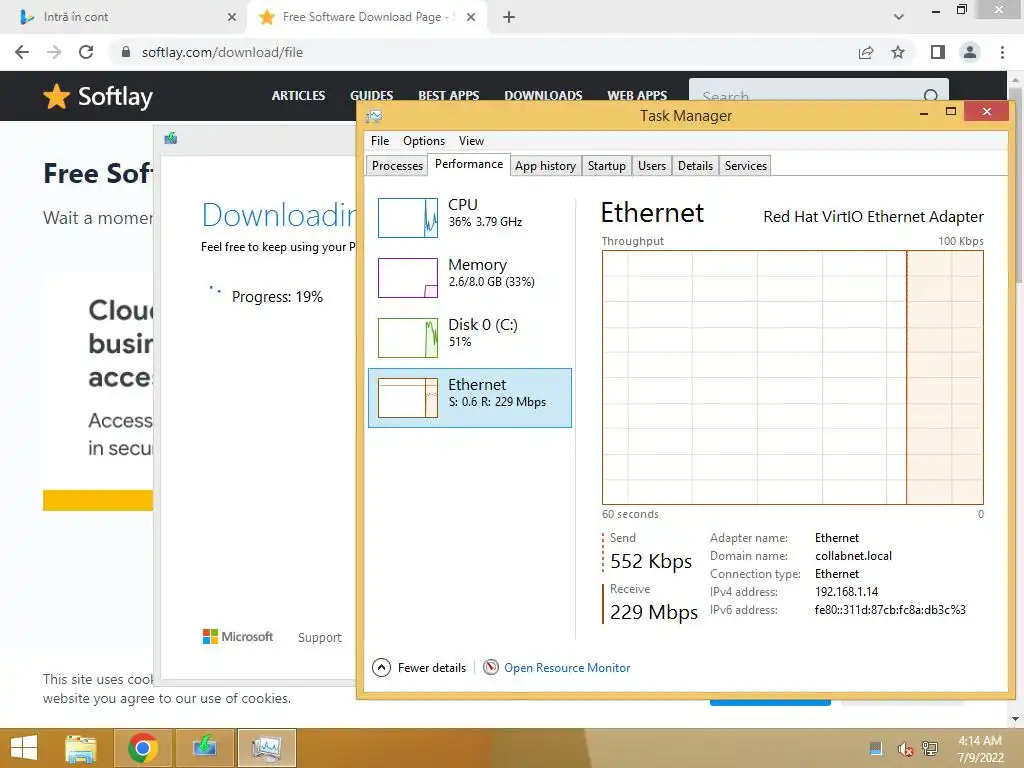Open Task Manager taskbar button

click(x=266, y=748)
